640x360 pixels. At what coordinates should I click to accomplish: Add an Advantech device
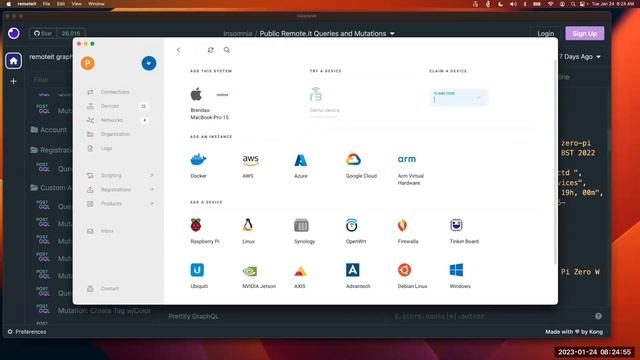[358, 276]
